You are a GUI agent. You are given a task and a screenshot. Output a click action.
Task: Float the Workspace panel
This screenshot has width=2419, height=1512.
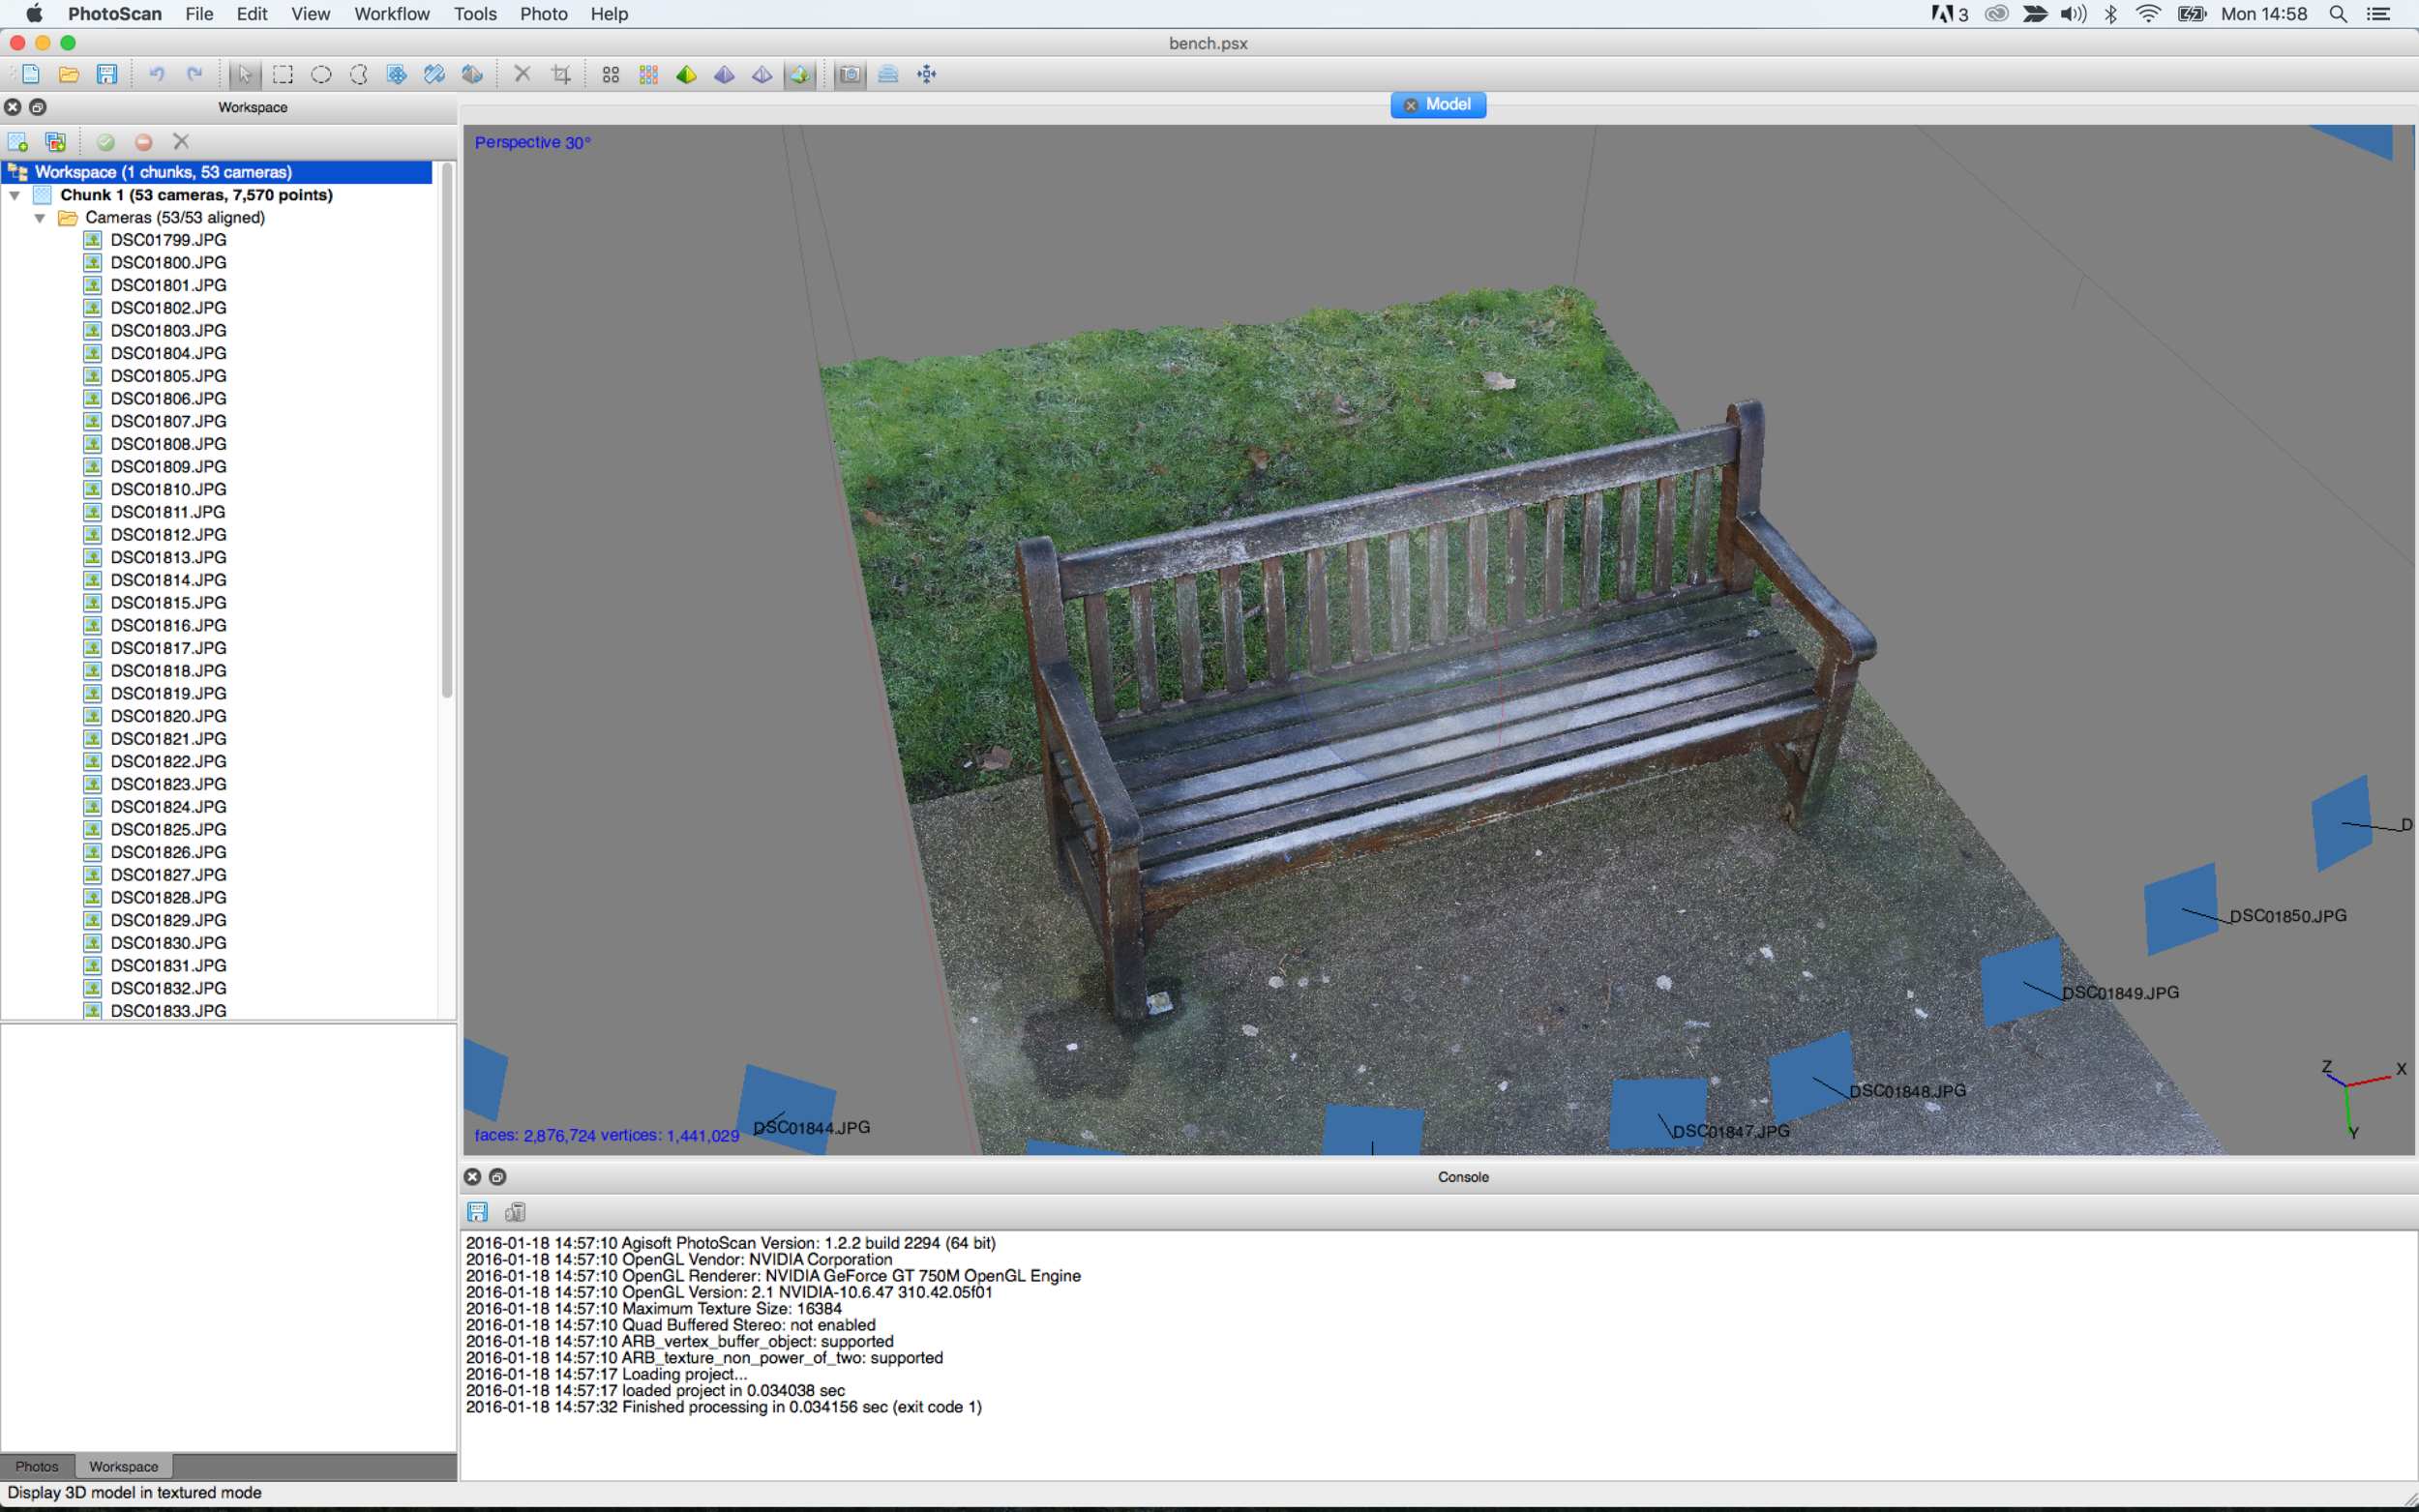38,107
